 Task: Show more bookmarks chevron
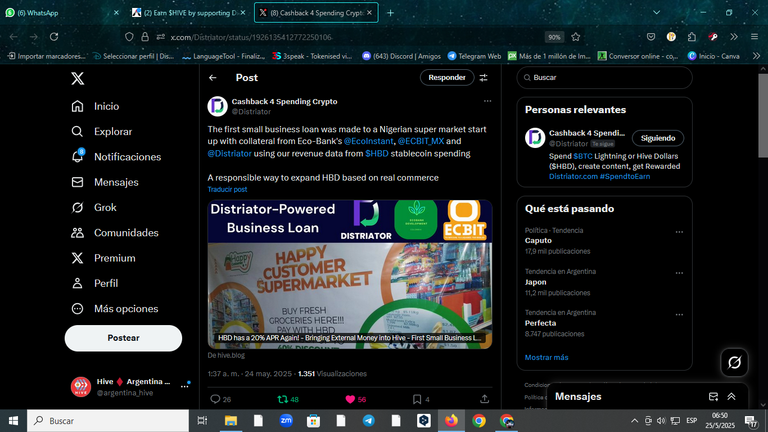[x=756, y=56]
